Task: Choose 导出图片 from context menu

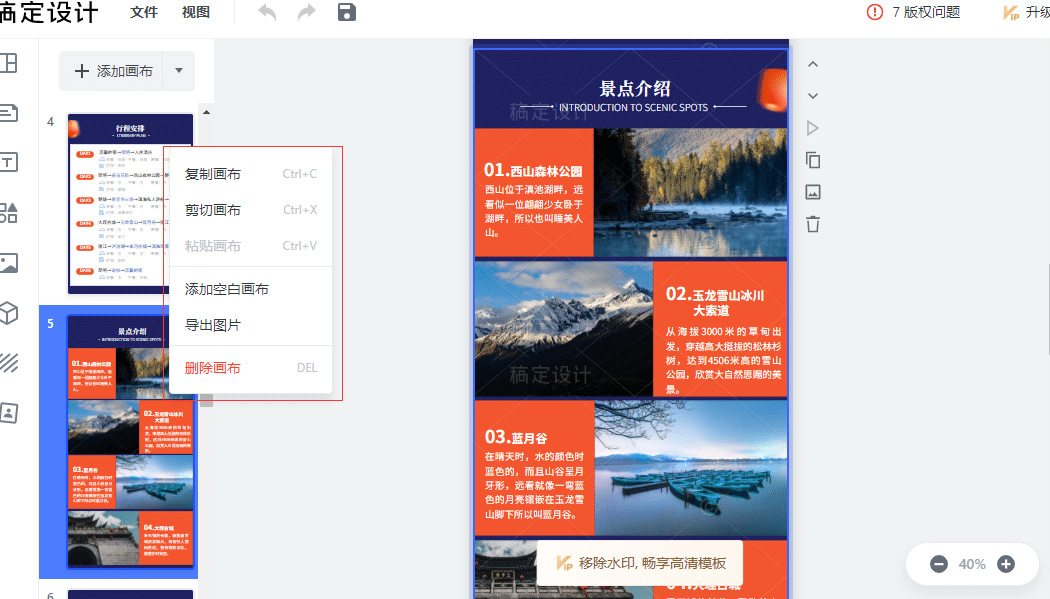Action: click(x=250, y=325)
